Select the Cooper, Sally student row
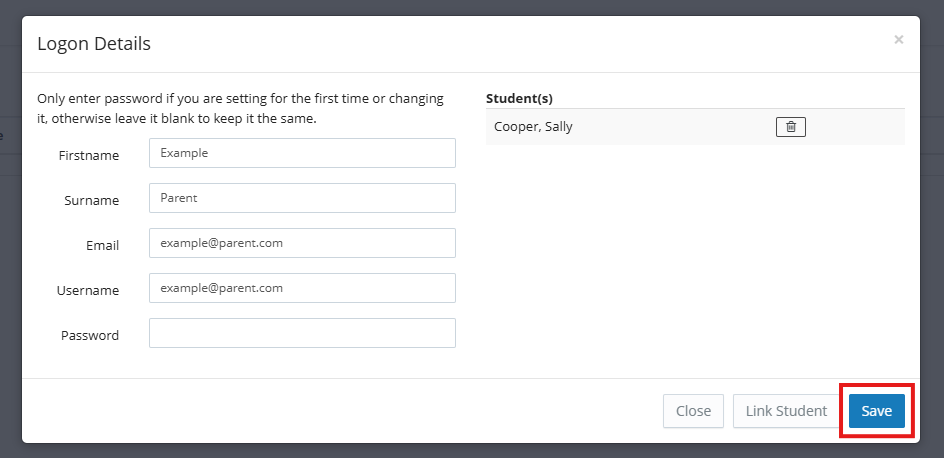944x458 pixels. 600,127
